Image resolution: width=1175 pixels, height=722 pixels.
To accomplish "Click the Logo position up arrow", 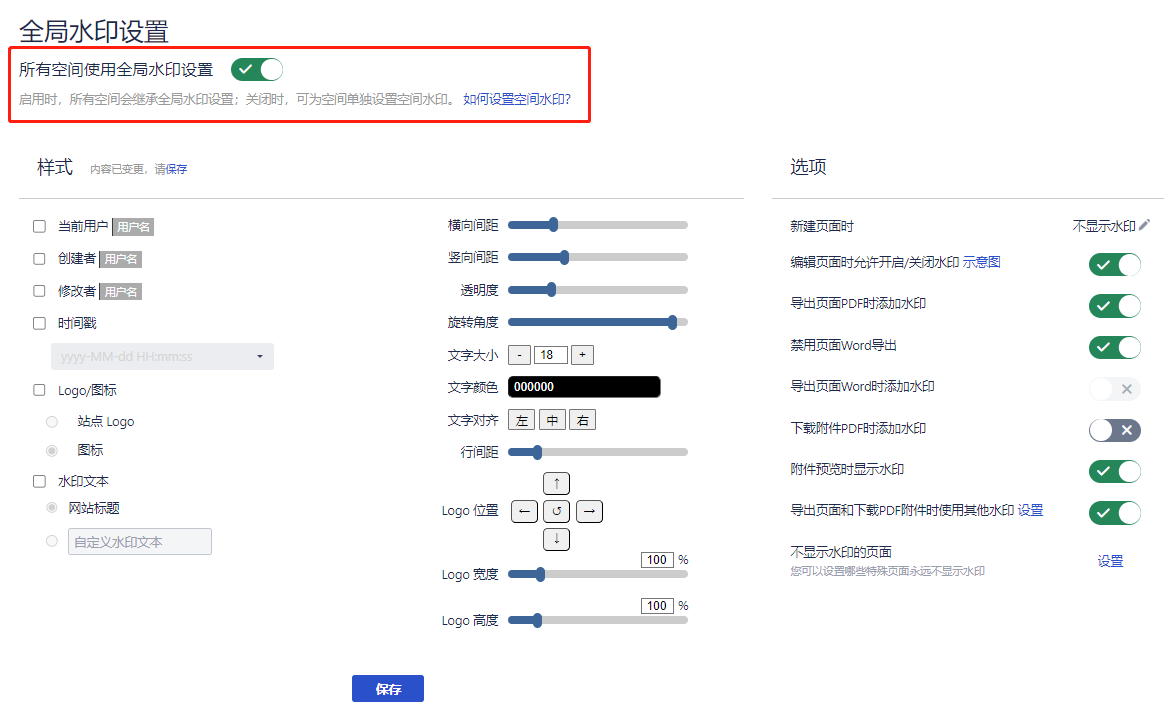I will (557, 483).
